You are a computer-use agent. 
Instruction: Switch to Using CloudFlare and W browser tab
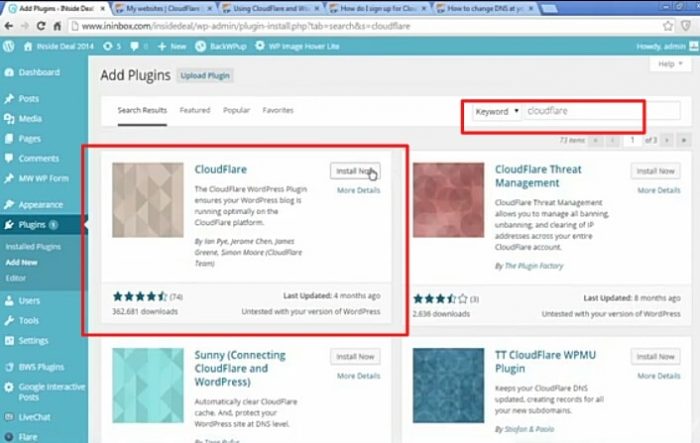point(271,8)
